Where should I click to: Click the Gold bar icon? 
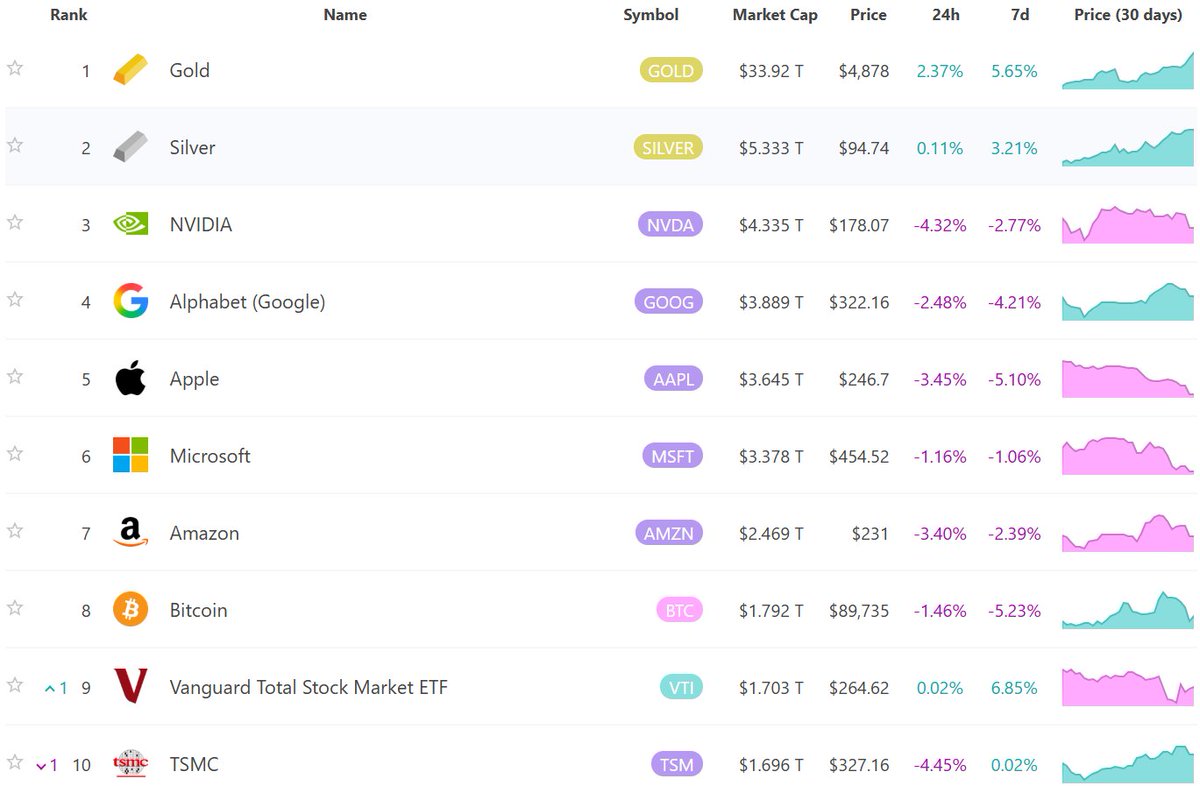[x=130, y=70]
